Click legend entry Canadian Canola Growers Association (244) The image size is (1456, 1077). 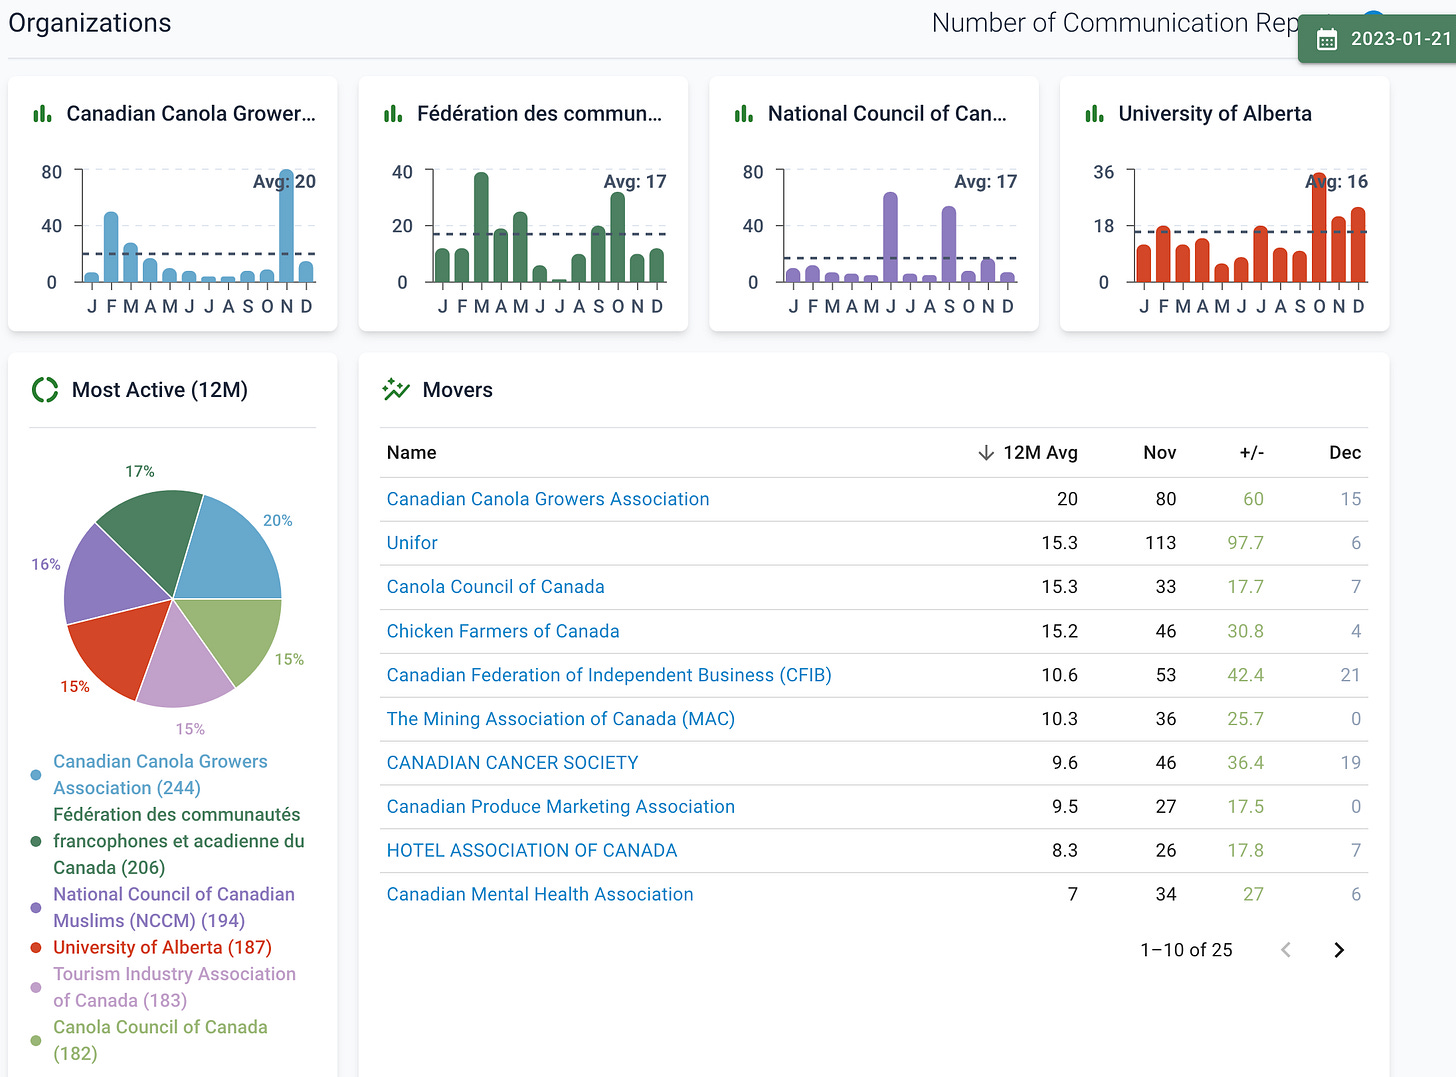pos(160,775)
